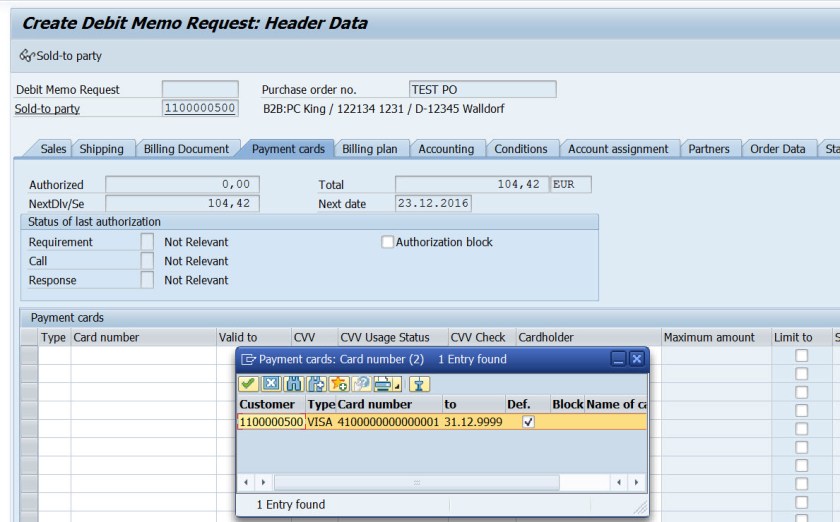840x522 pixels.
Task: Click the Debit Memo Request number field
Action: pos(200,89)
